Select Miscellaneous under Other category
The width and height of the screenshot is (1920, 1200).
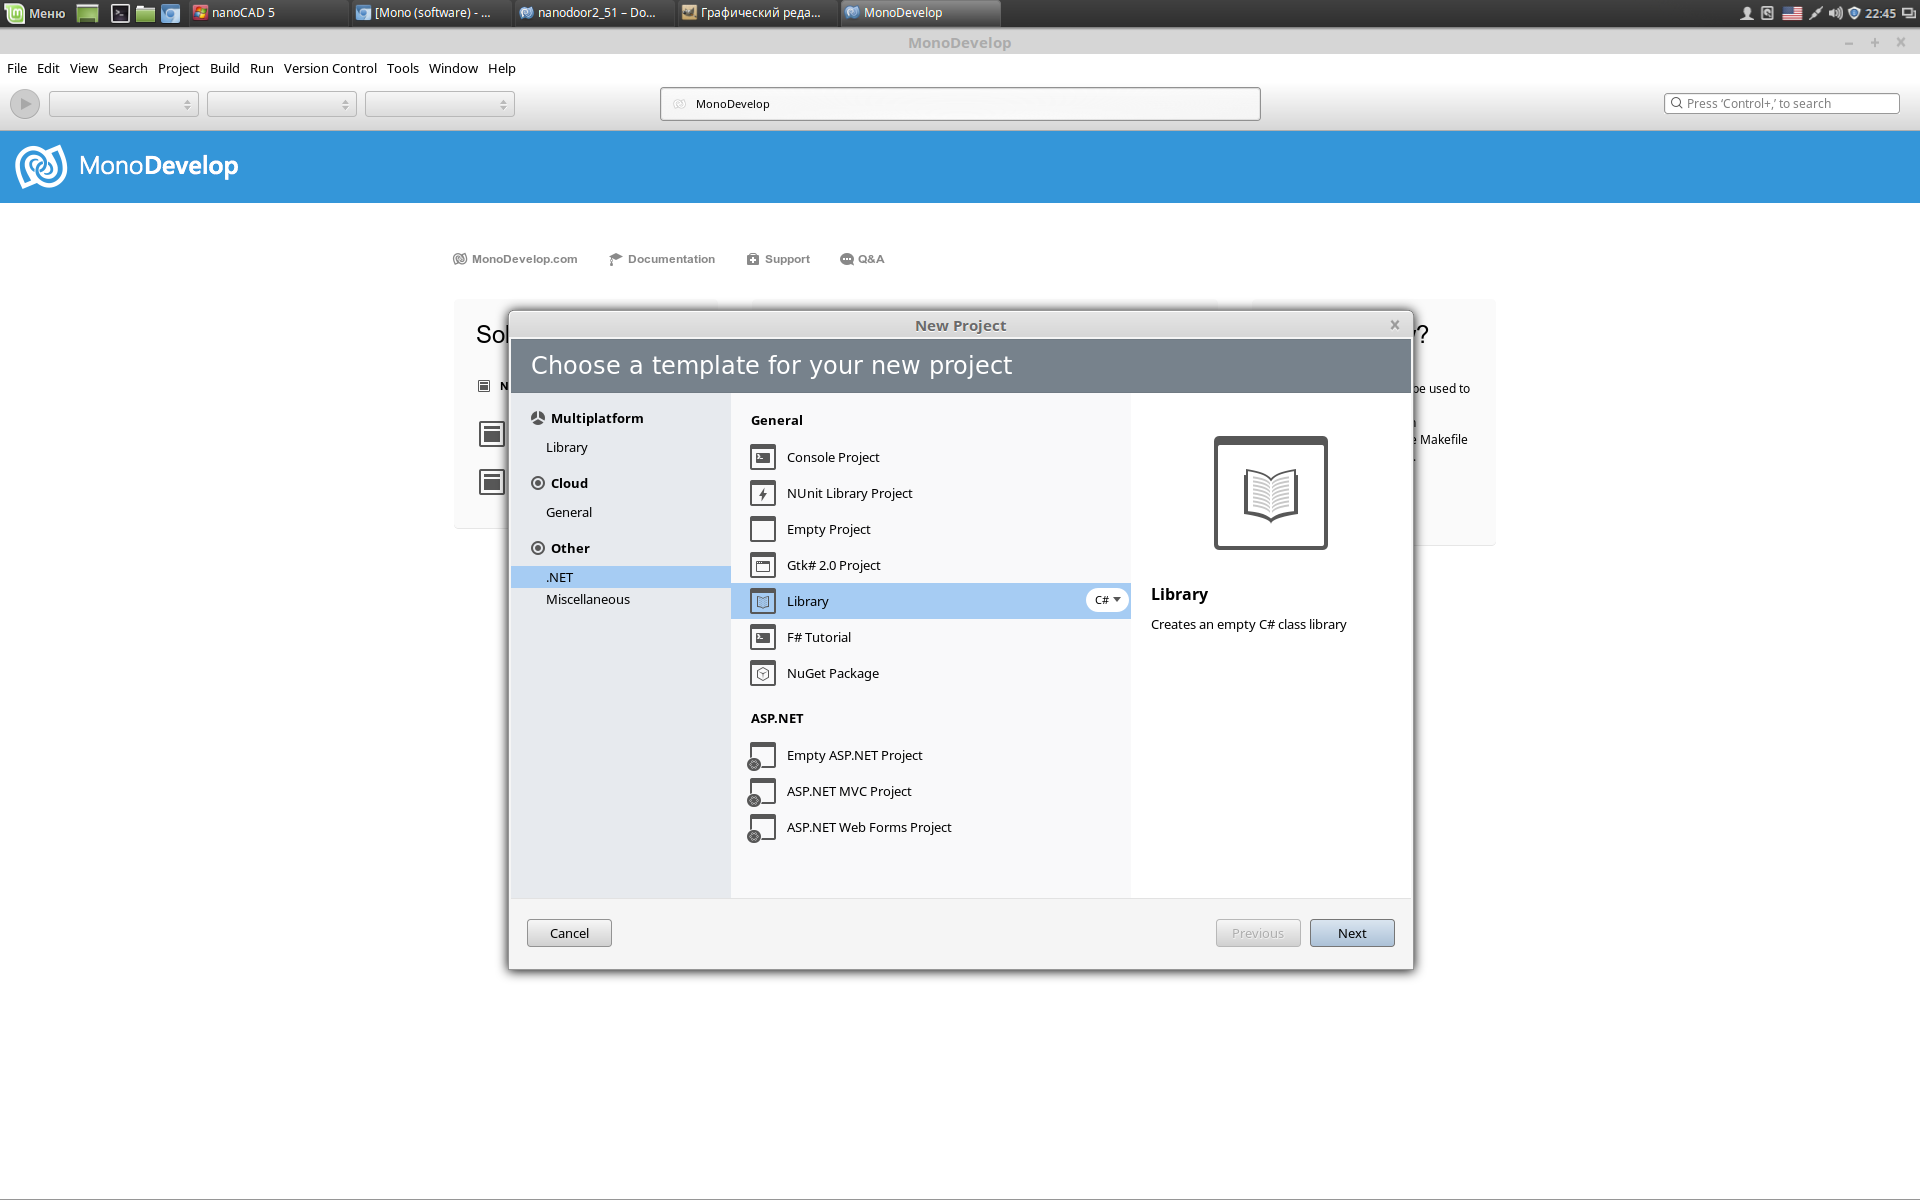click(587, 597)
